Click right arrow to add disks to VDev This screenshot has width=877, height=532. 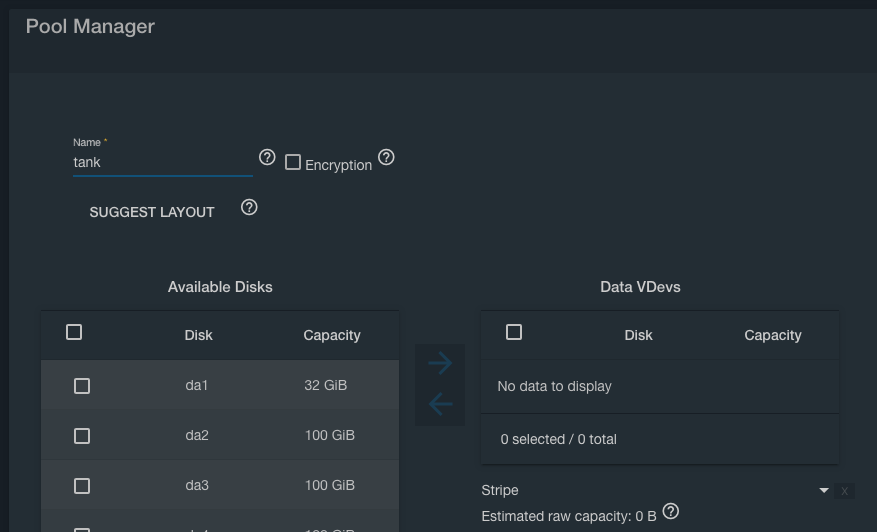(440, 363)
